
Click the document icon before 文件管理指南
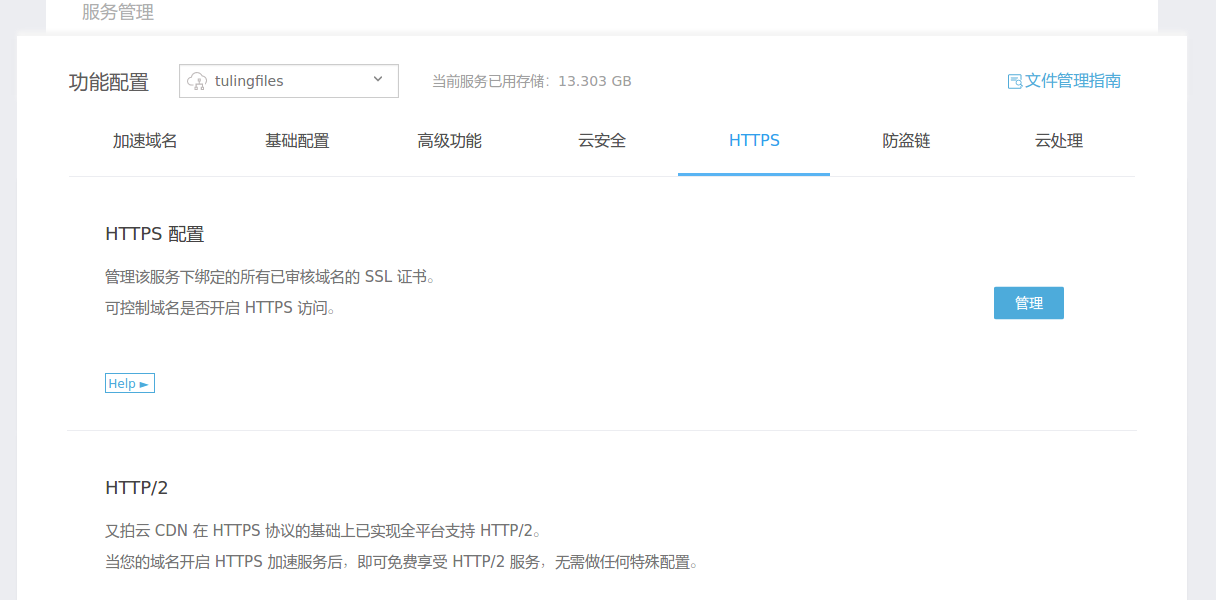click(x=1013, y=80)
